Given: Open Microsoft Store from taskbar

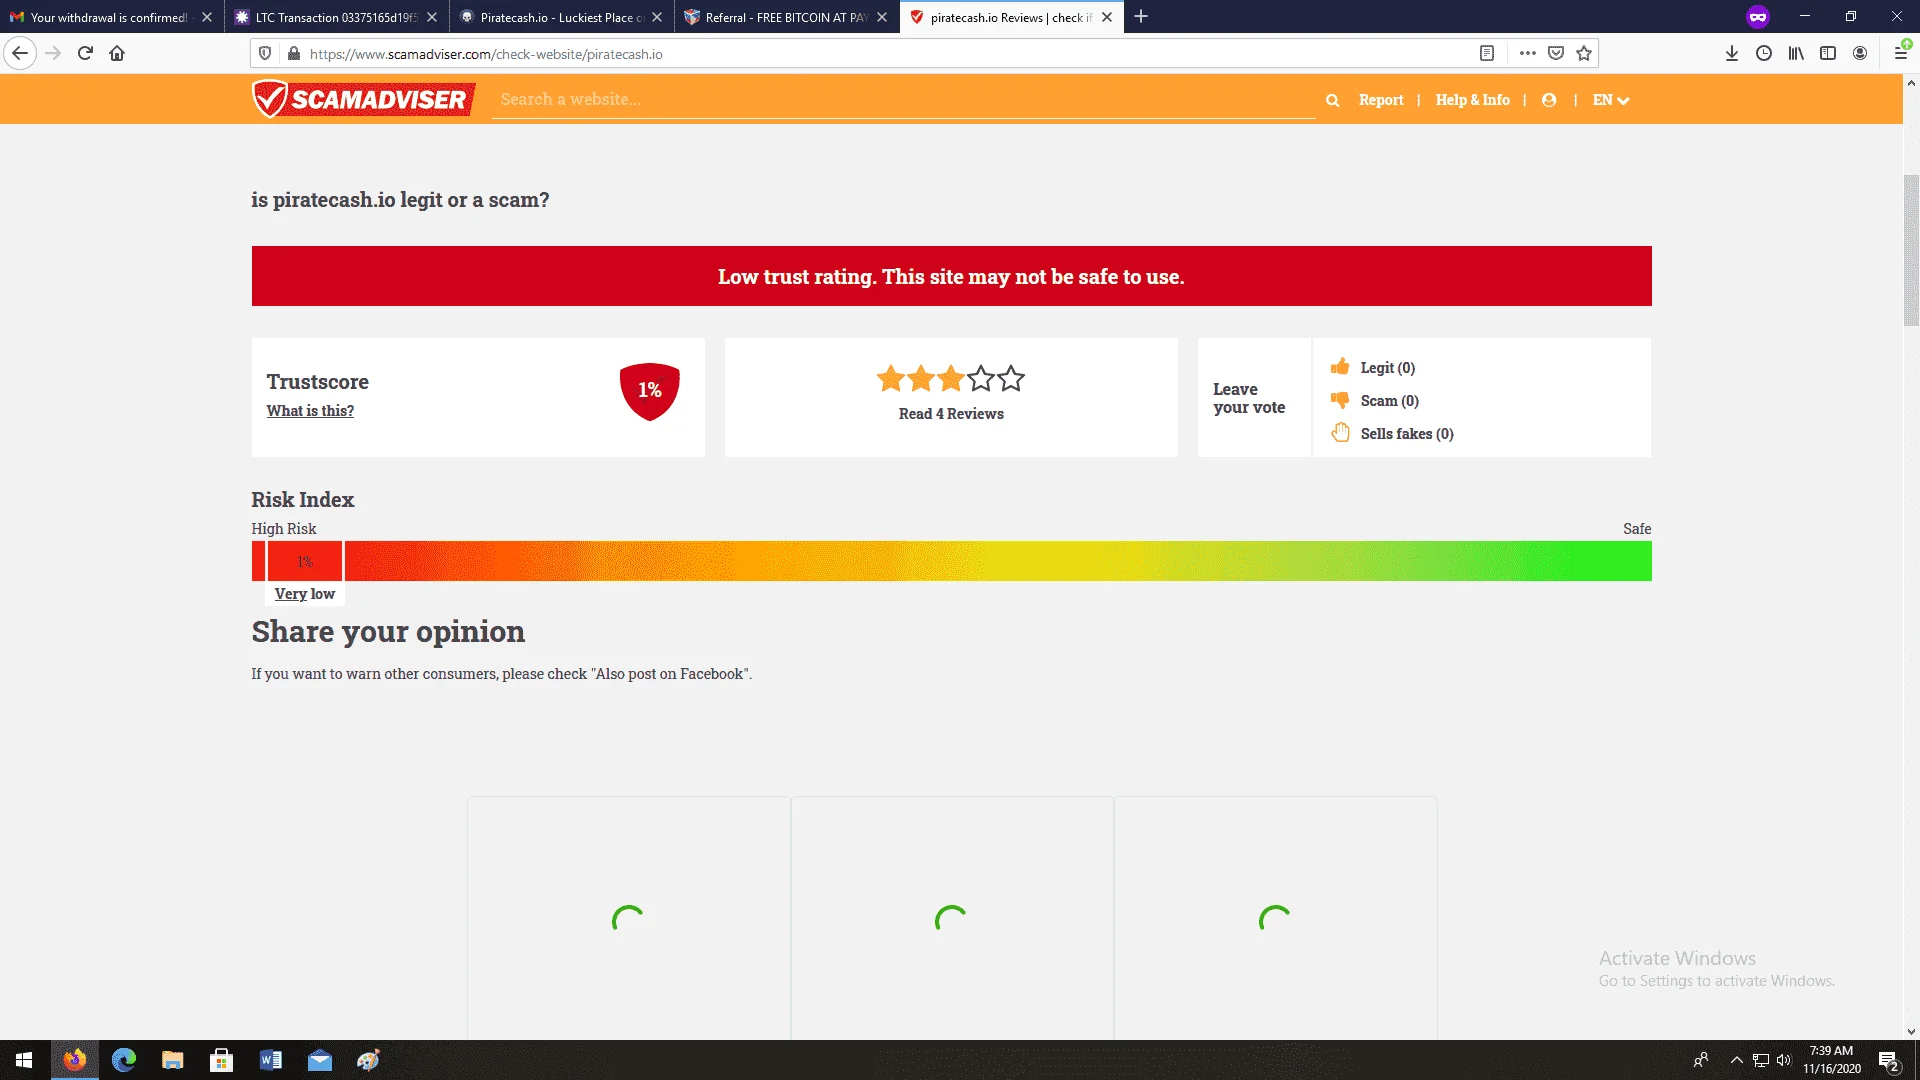Looking at the screenshot, I should [222, 1060].
